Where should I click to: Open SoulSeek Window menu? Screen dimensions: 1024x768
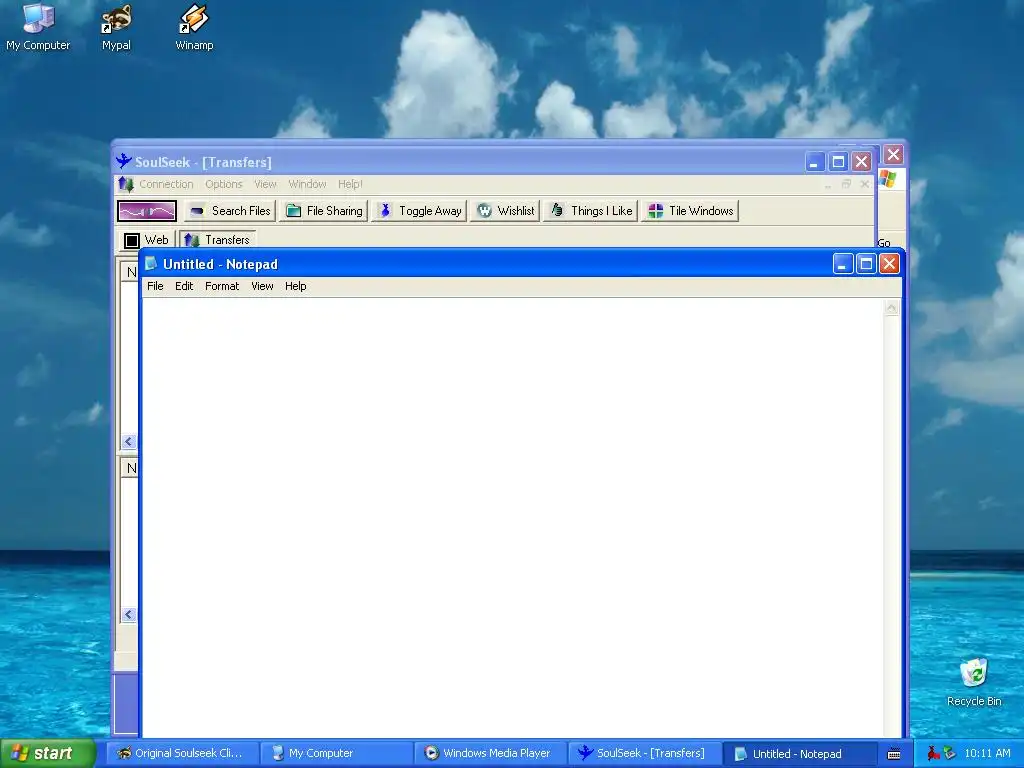click(307, 184)
